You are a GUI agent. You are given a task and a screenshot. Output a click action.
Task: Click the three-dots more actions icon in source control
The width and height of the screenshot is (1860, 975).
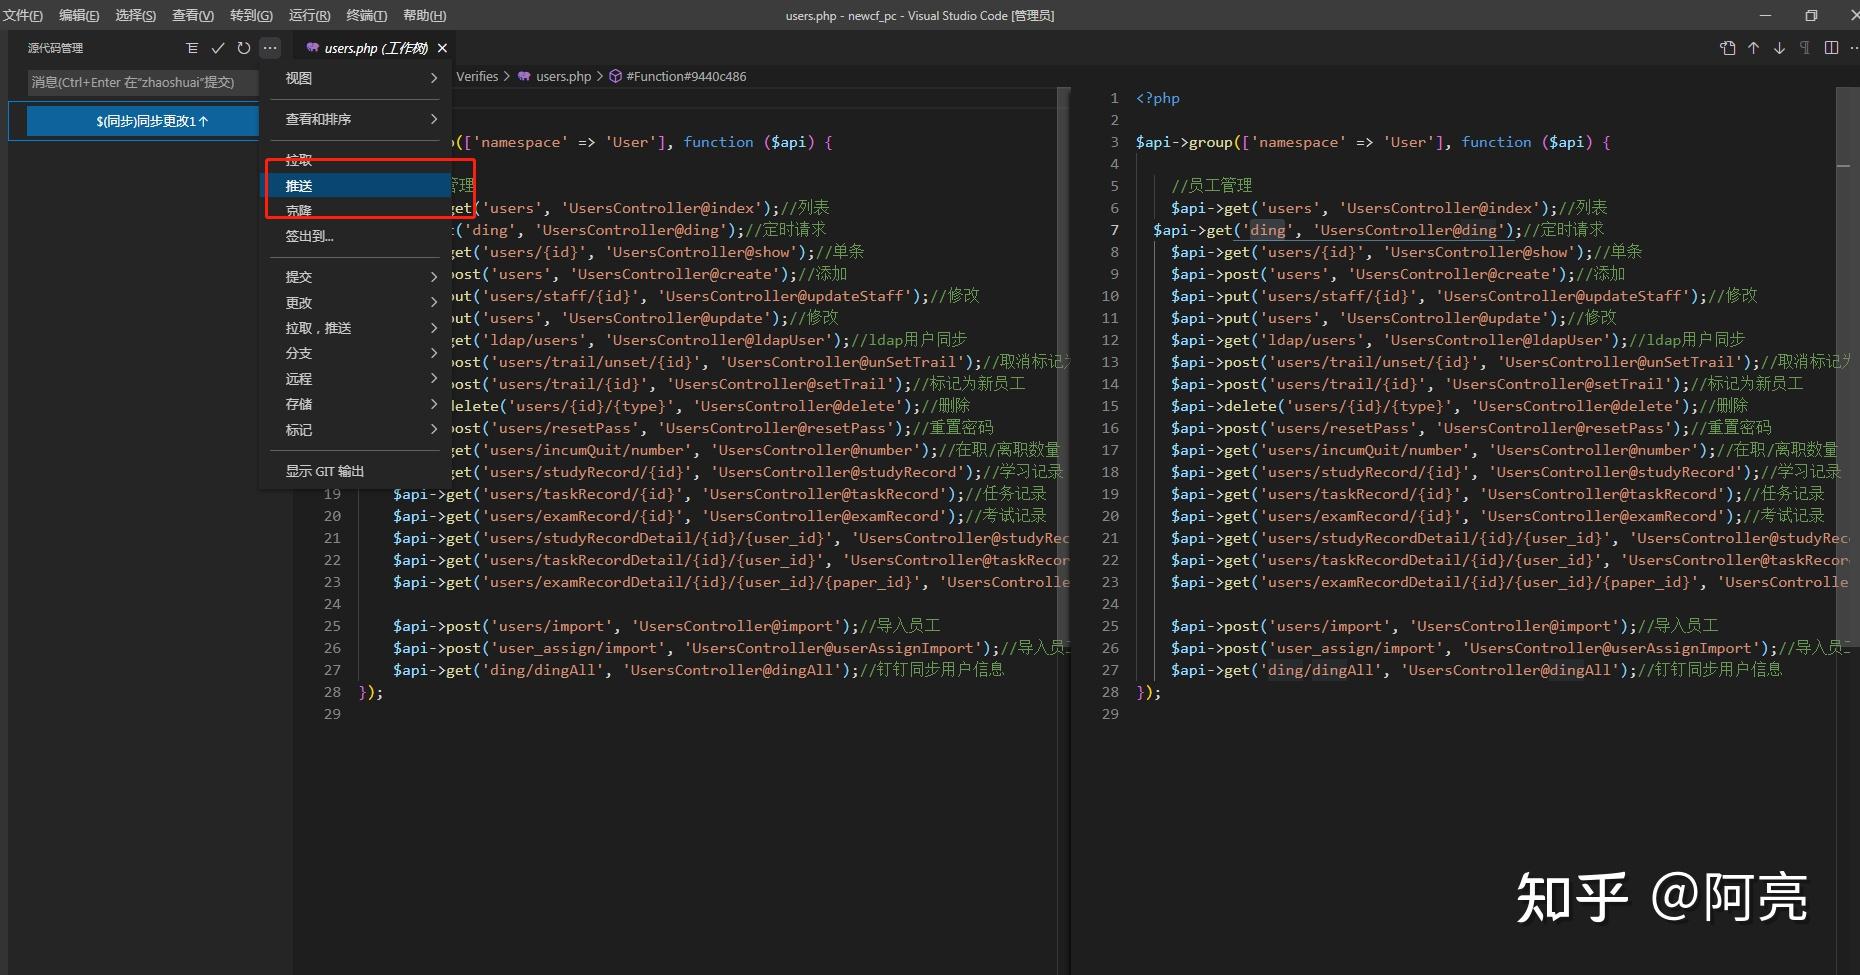pyautogui.click(x=269, y=48)
